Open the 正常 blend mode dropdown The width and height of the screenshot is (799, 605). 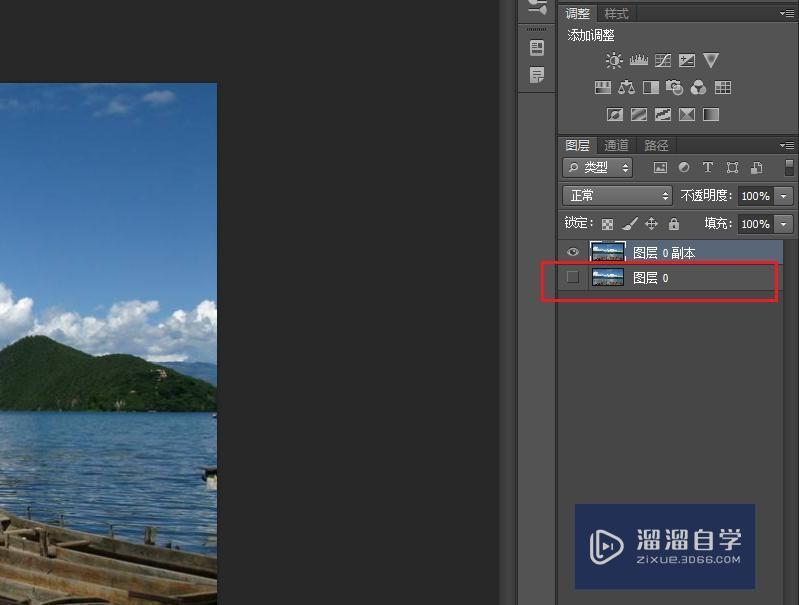click(x=617, y=196)
